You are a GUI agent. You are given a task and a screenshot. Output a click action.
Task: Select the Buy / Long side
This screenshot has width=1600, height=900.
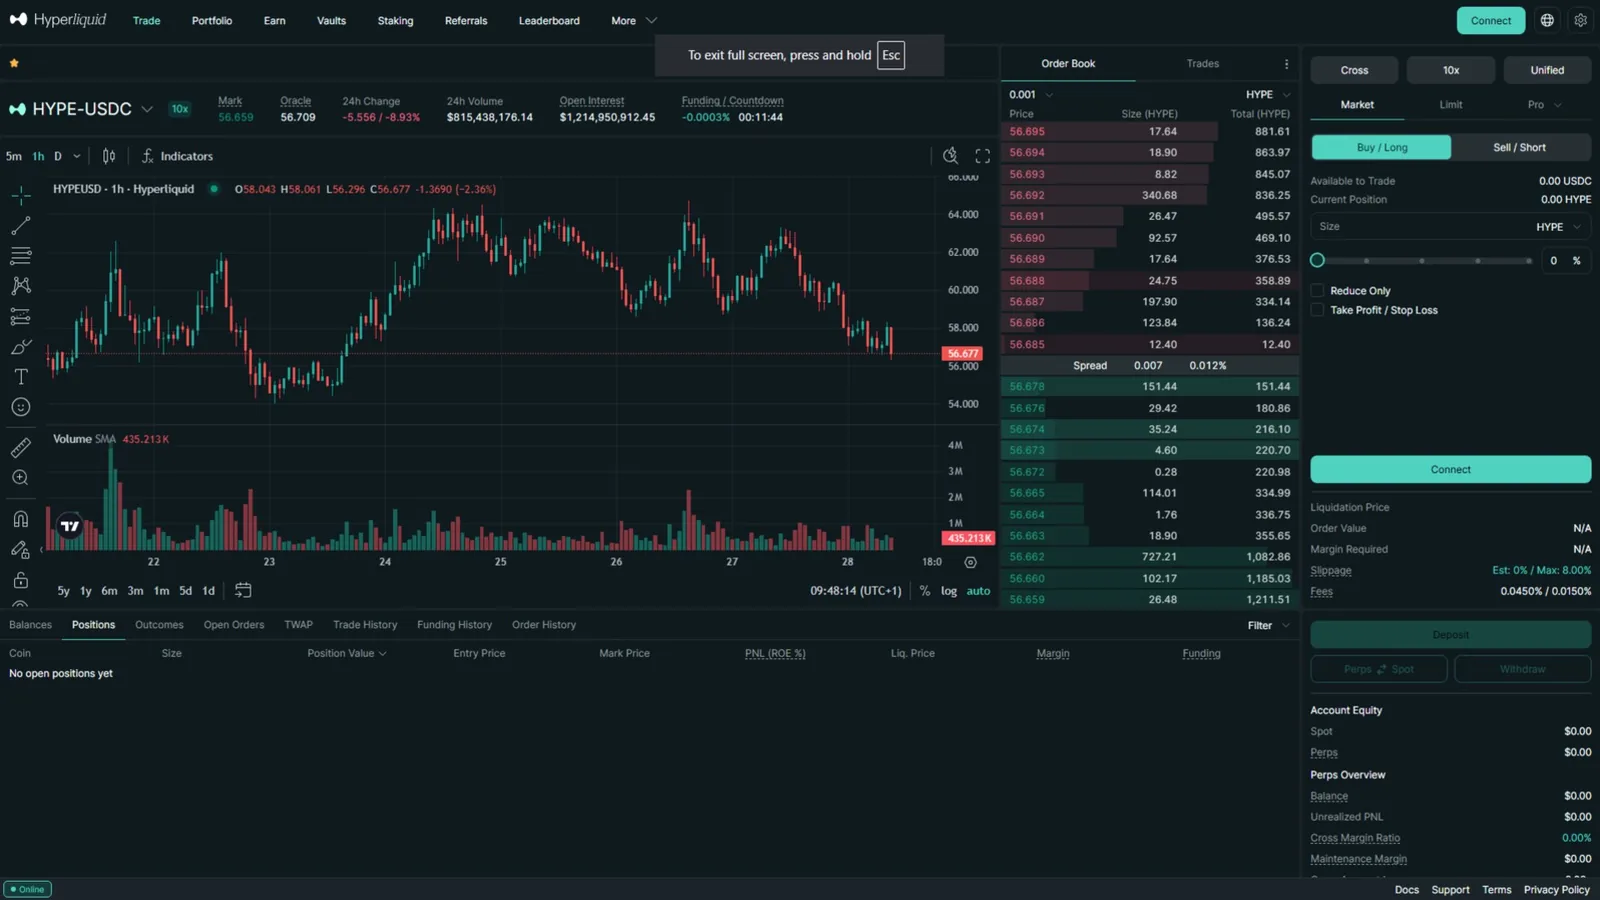(1381, 147)
